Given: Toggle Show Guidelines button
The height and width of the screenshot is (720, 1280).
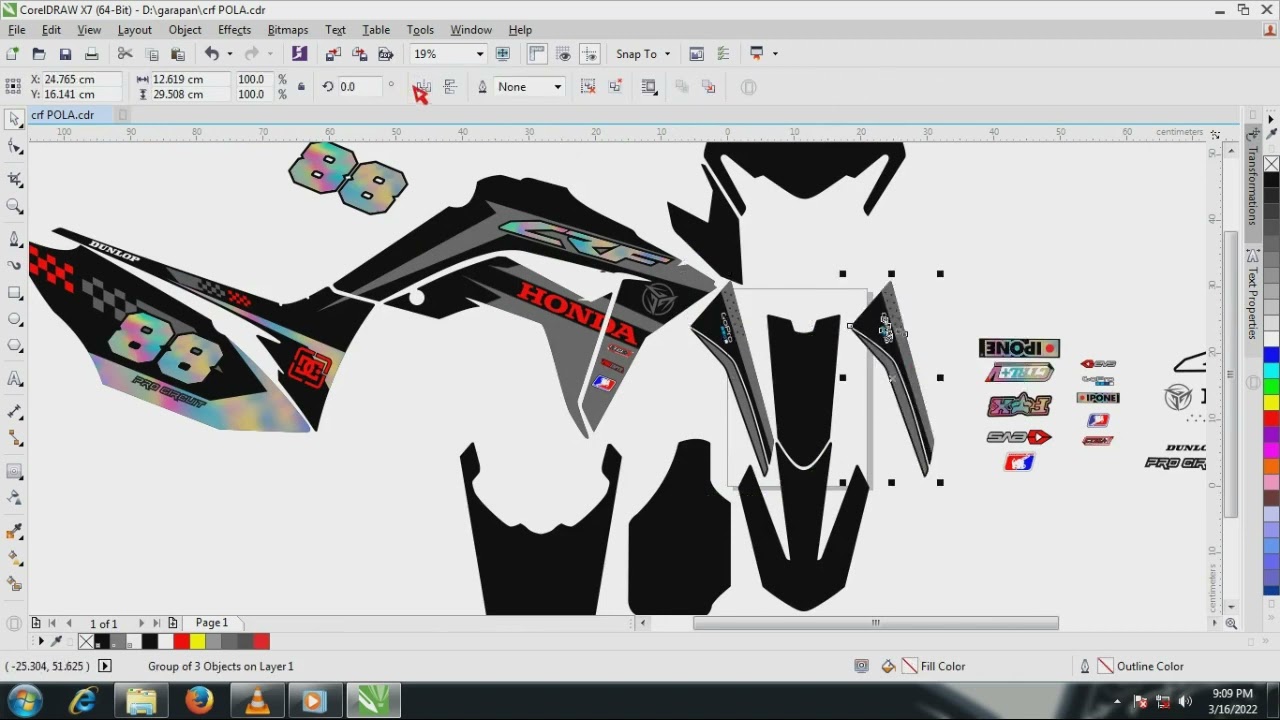Looking at the screenshot, I should 590,54.
